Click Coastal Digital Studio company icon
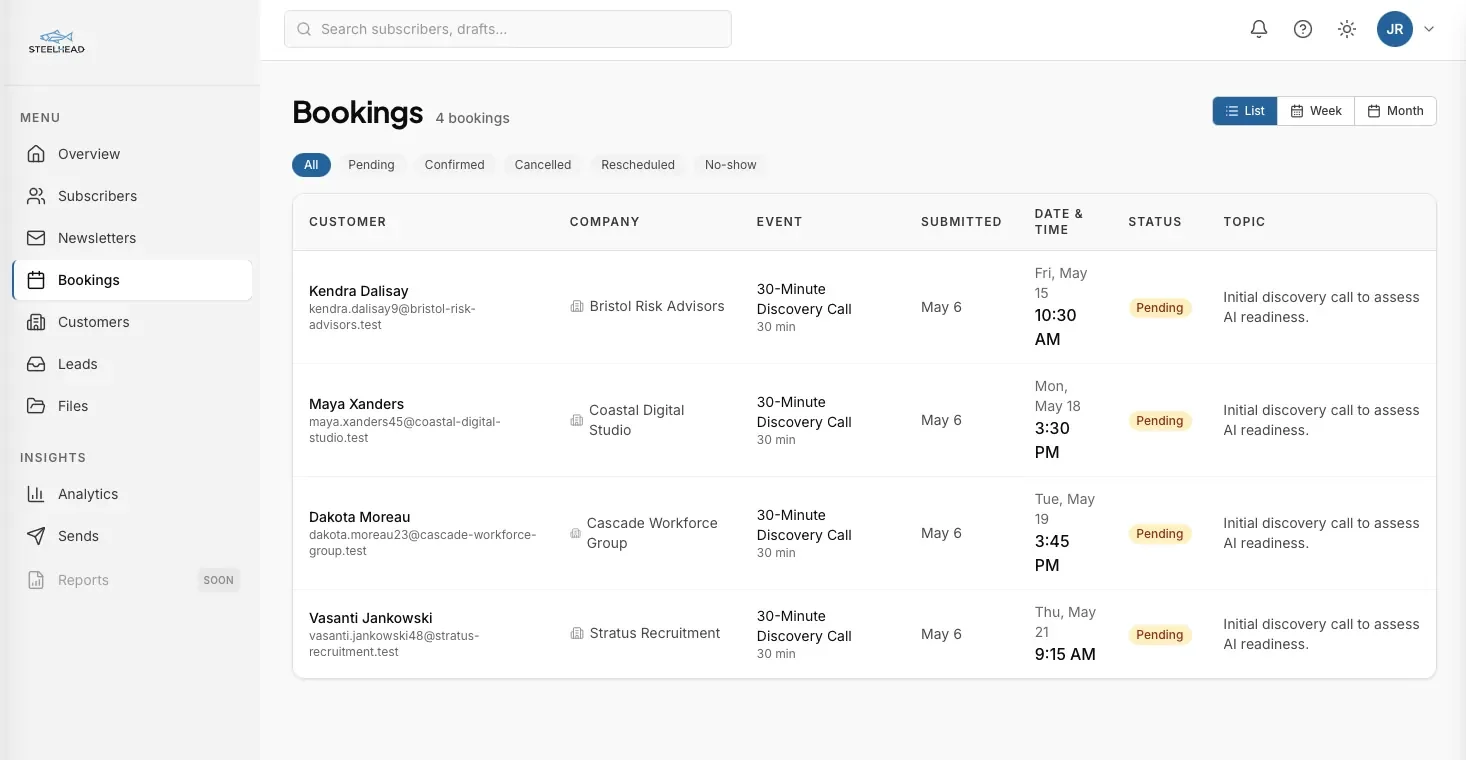The height and width of the screenshot is (760, 1466). 577,420
